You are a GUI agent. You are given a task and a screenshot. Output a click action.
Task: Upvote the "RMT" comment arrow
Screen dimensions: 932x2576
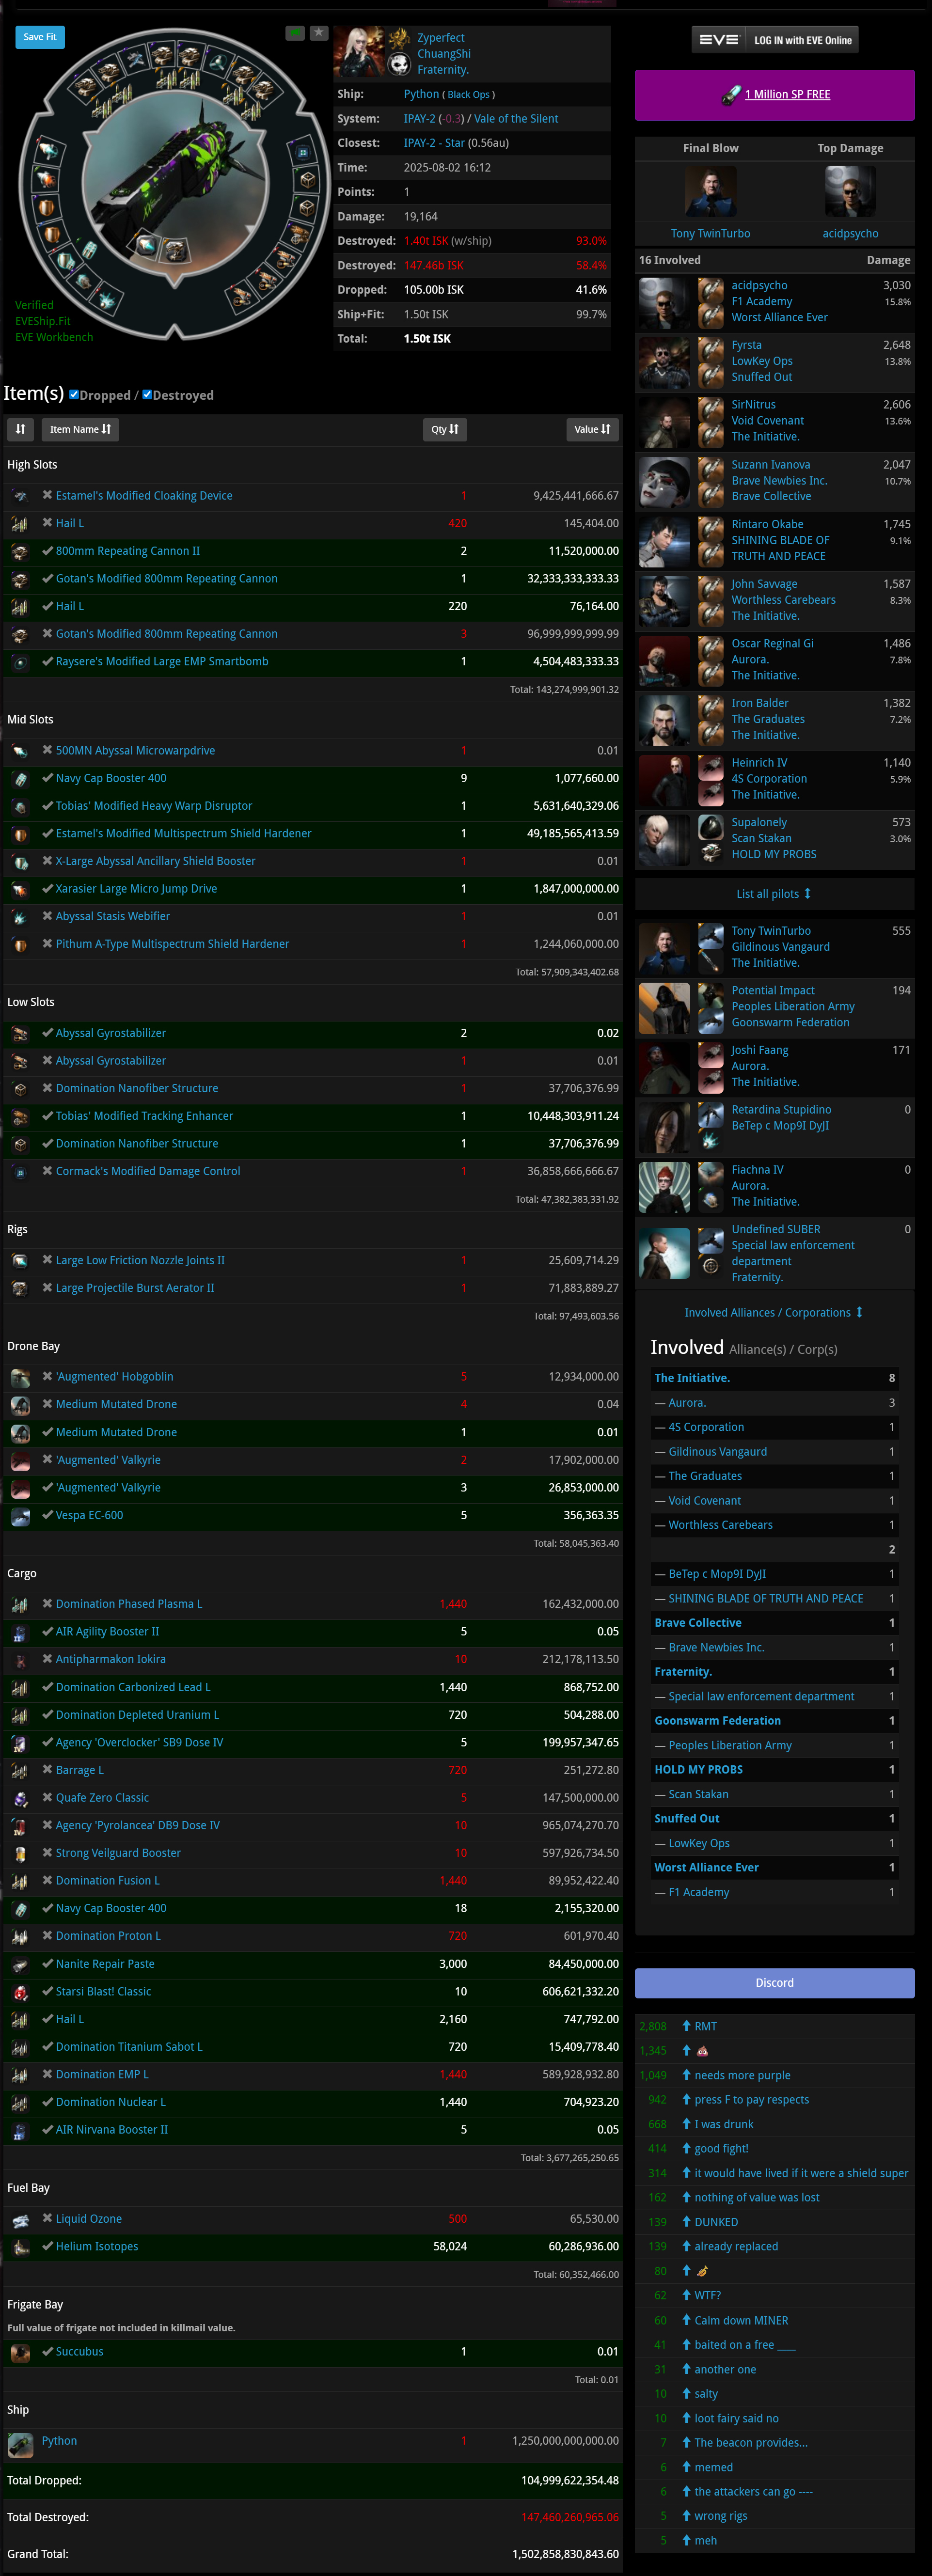click(686, 2026)
